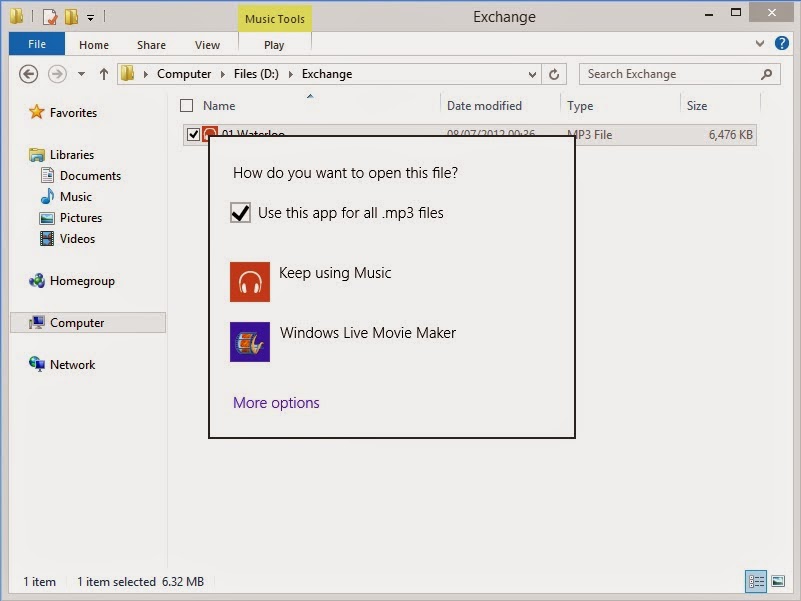
Task: Click the Libraries folder icon
Action: 37,154
